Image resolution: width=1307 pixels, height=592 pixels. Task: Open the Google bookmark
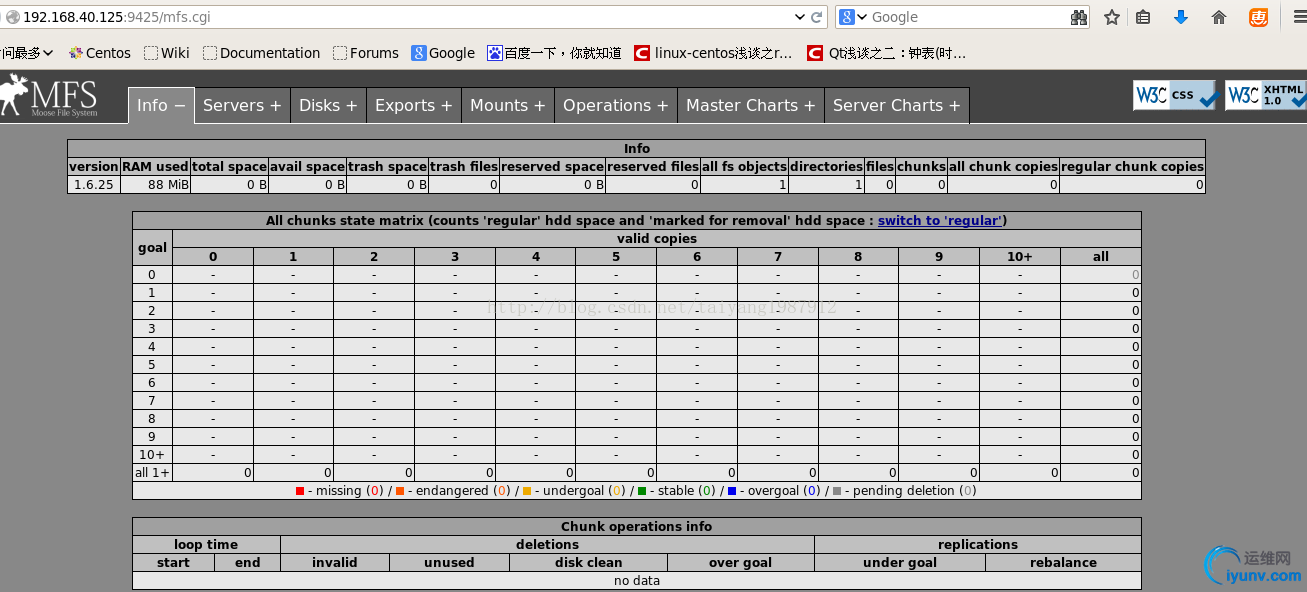click(x=443, y=53)
